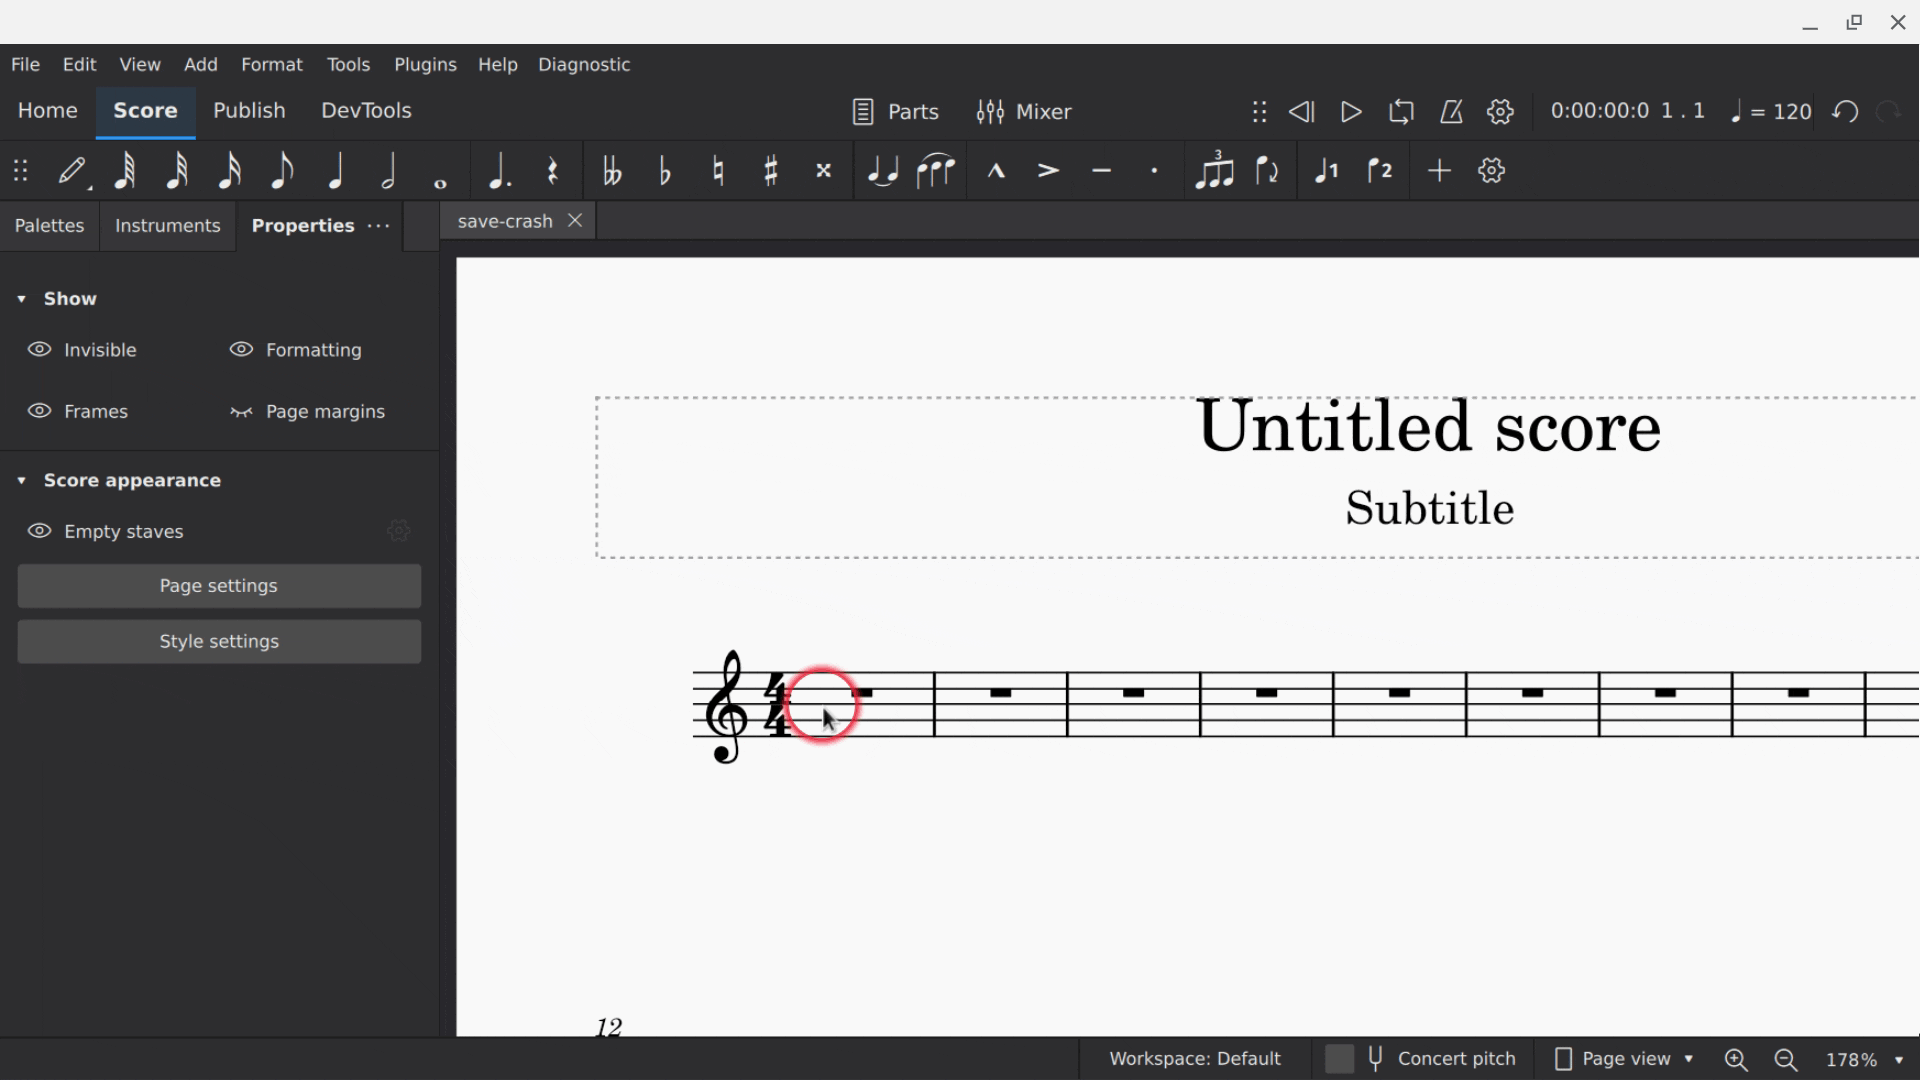Select the note input pencil tool
Image resolution: width=1920 pixels, height=1080 pixels.
70,170
